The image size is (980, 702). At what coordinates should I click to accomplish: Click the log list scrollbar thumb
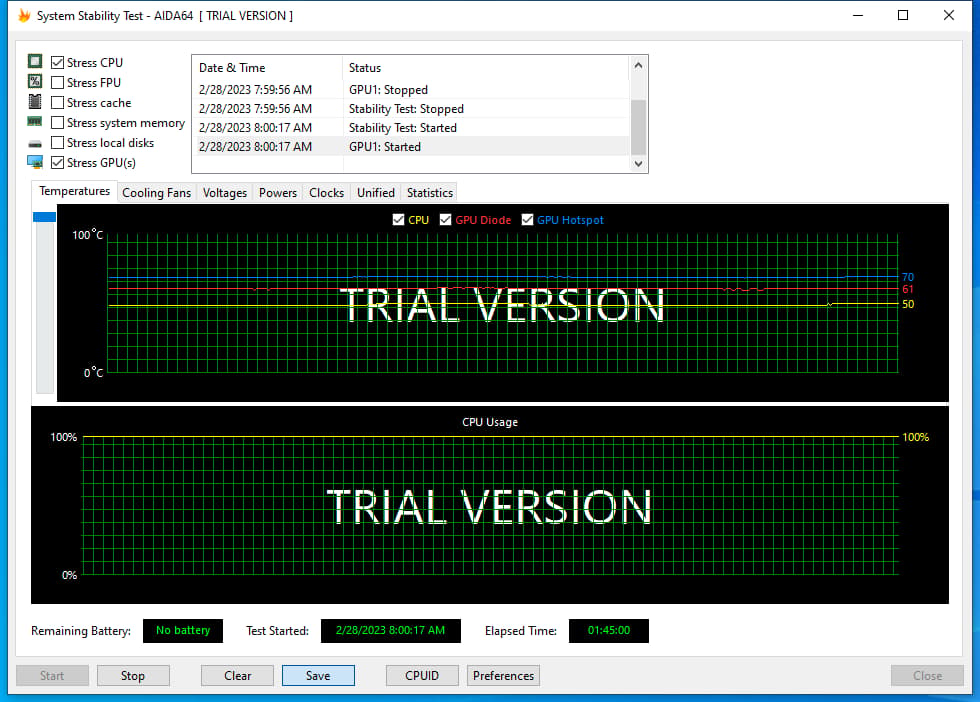[x=638, y=127]
